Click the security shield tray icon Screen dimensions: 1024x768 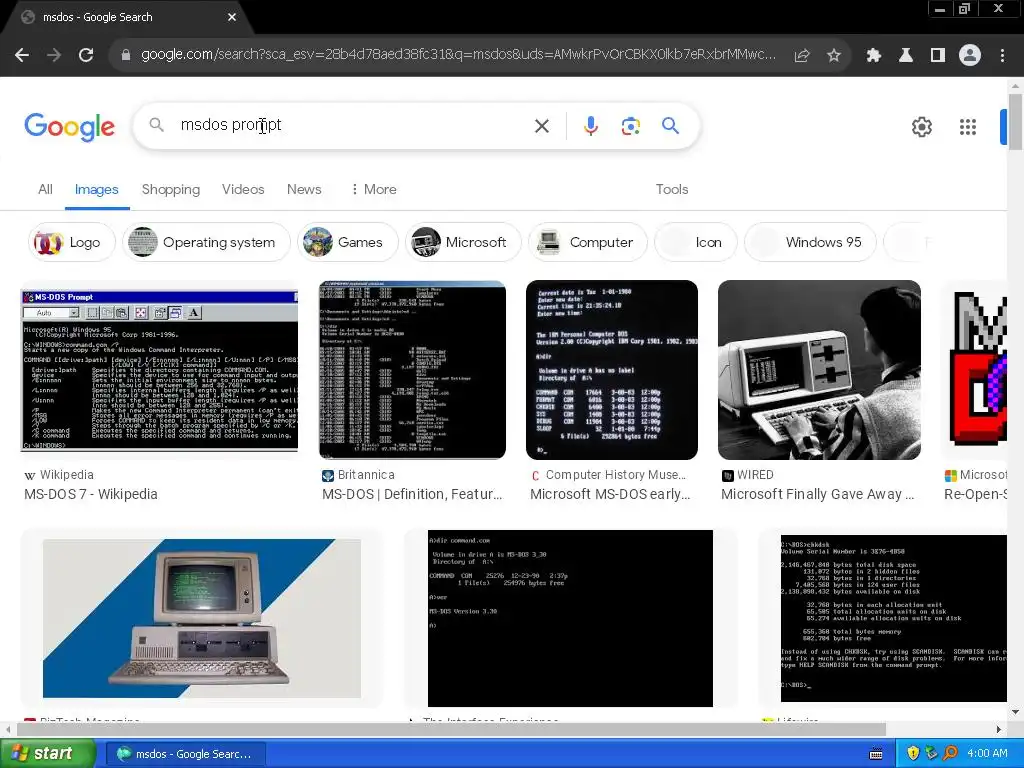[x=913, y=754]
